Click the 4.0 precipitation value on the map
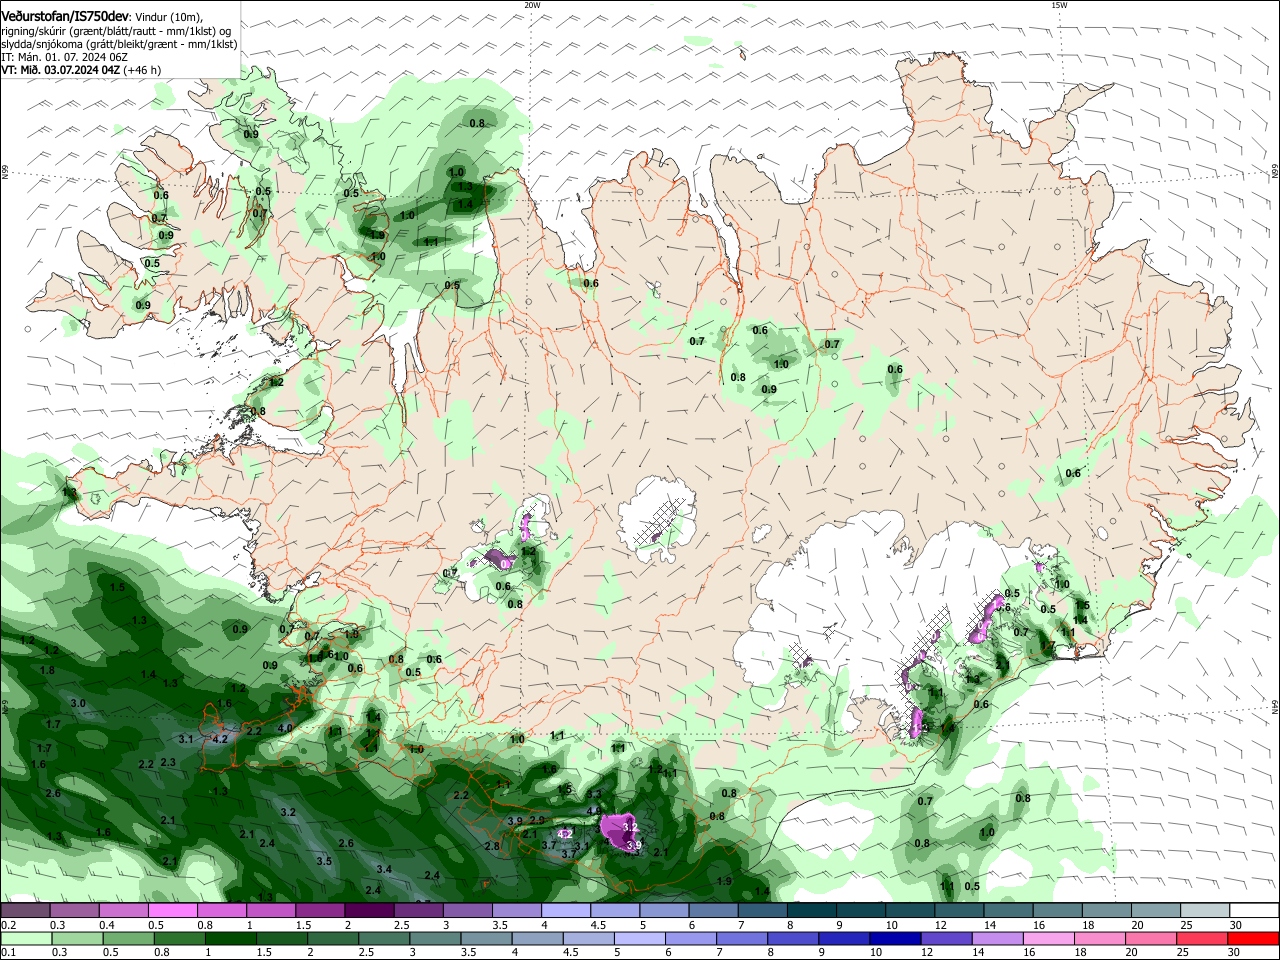The image size is (1280, 960). pyautogui.click(x=285, y=728)
